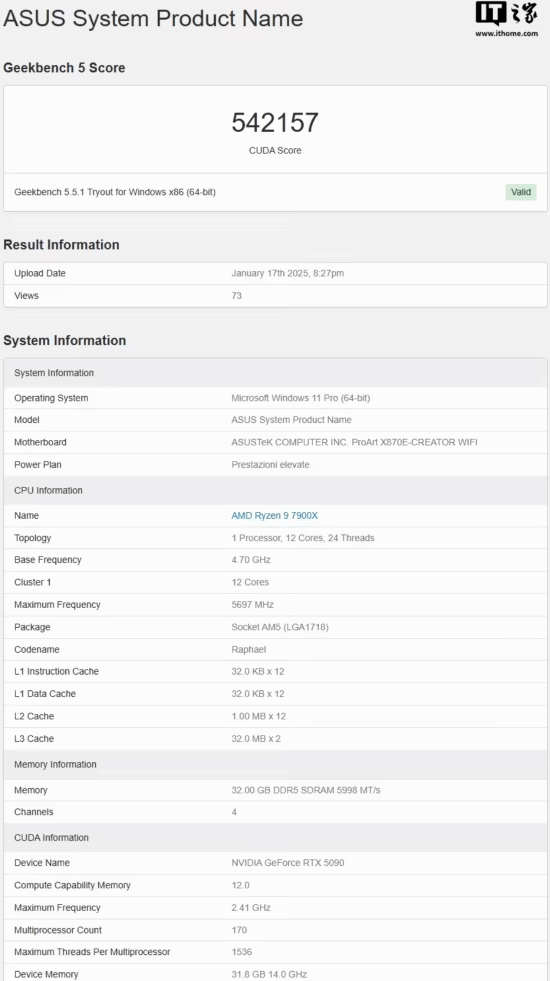
Task: Click the Result Information heading
Action: [x=61, y=245]
